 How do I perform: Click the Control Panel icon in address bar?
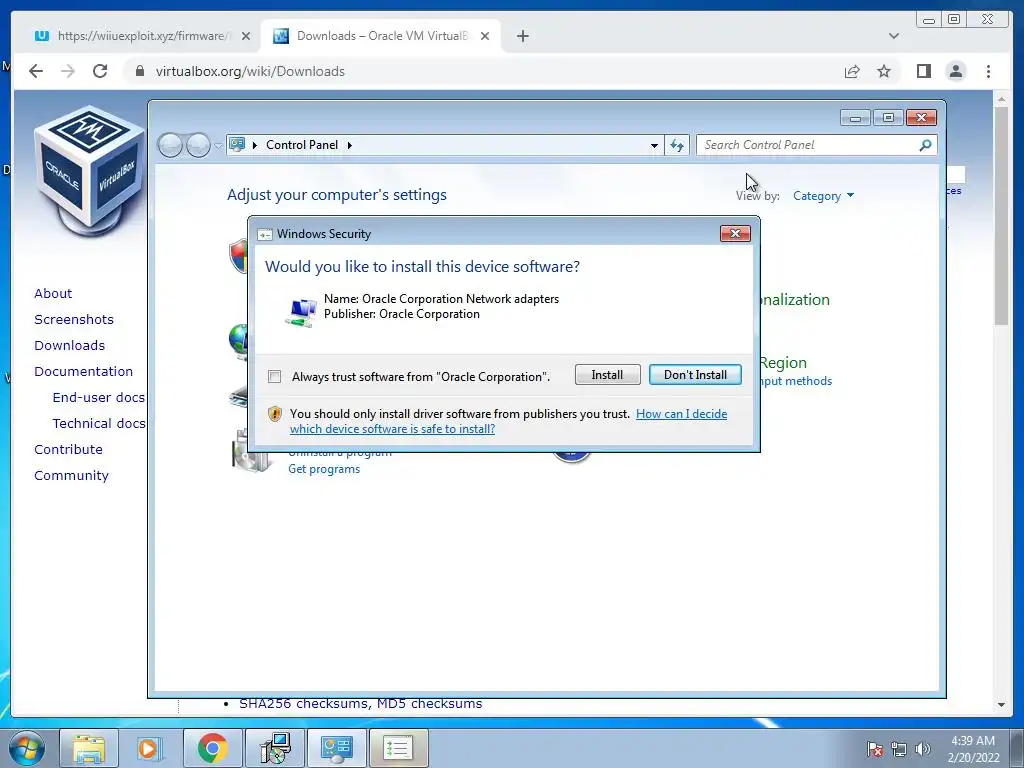(237, 144)
